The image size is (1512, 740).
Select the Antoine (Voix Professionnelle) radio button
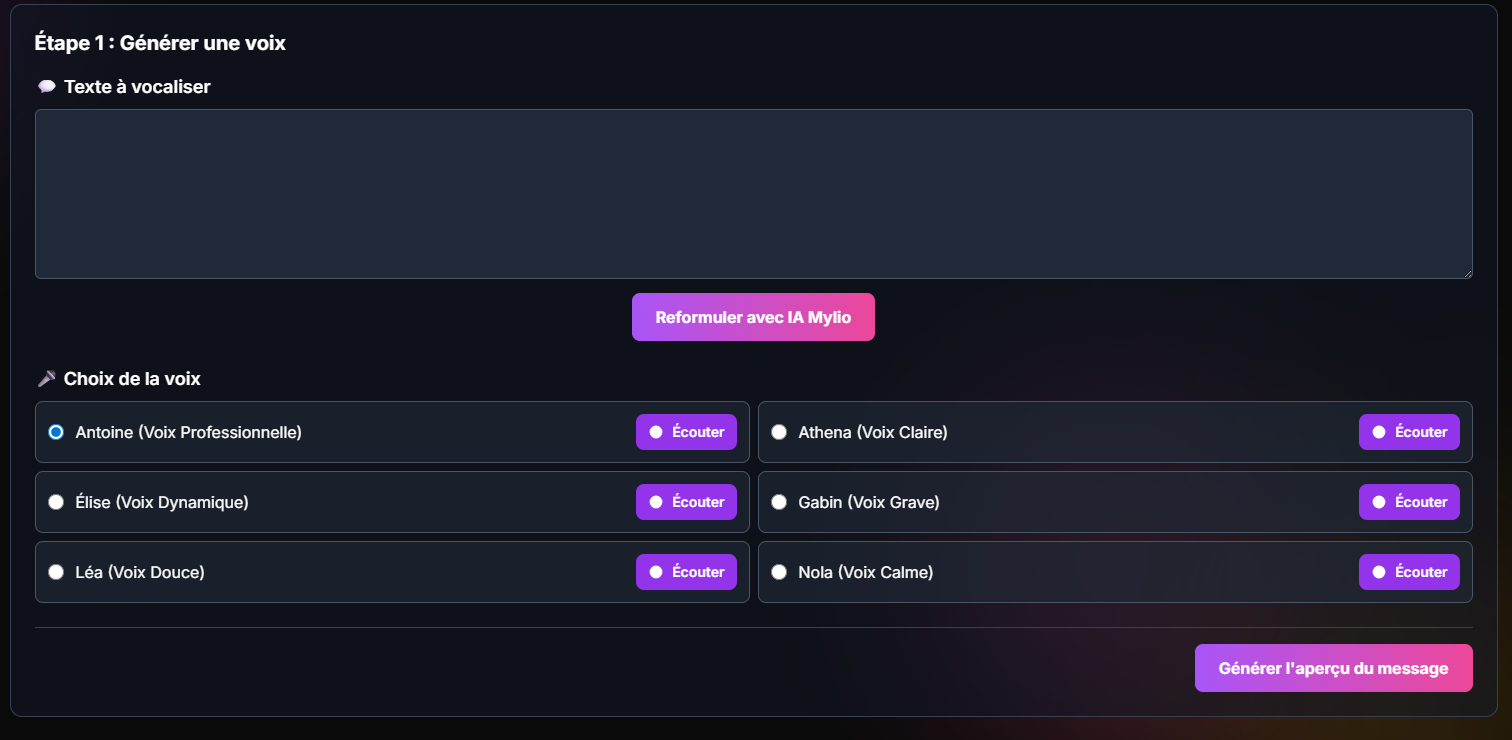tap(56, 432)
